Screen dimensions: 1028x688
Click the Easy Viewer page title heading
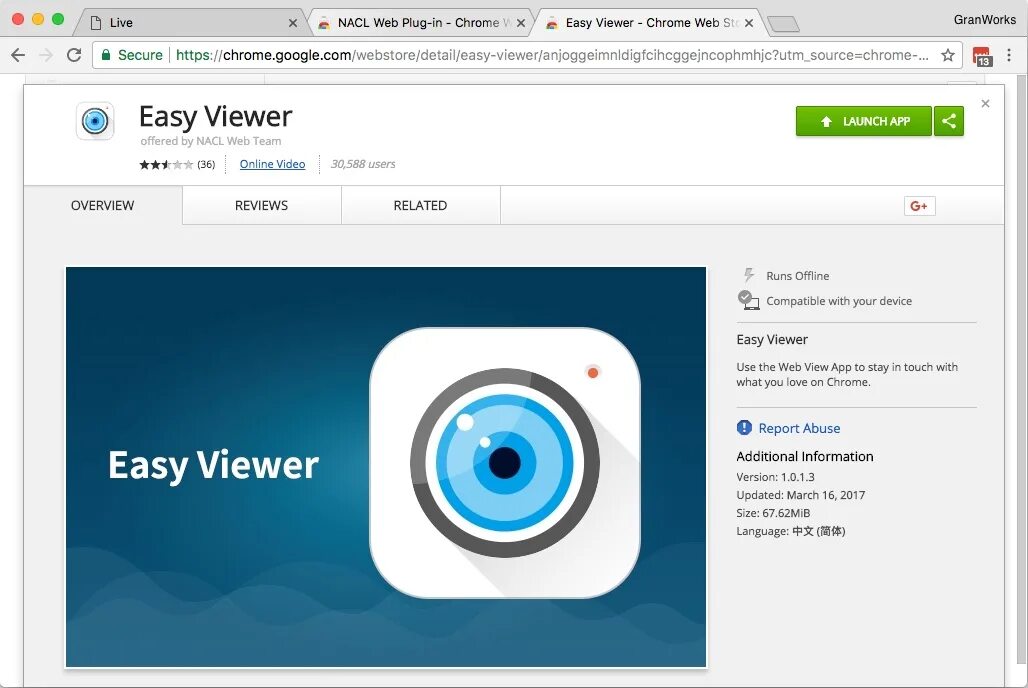click(x=216, y=117)
